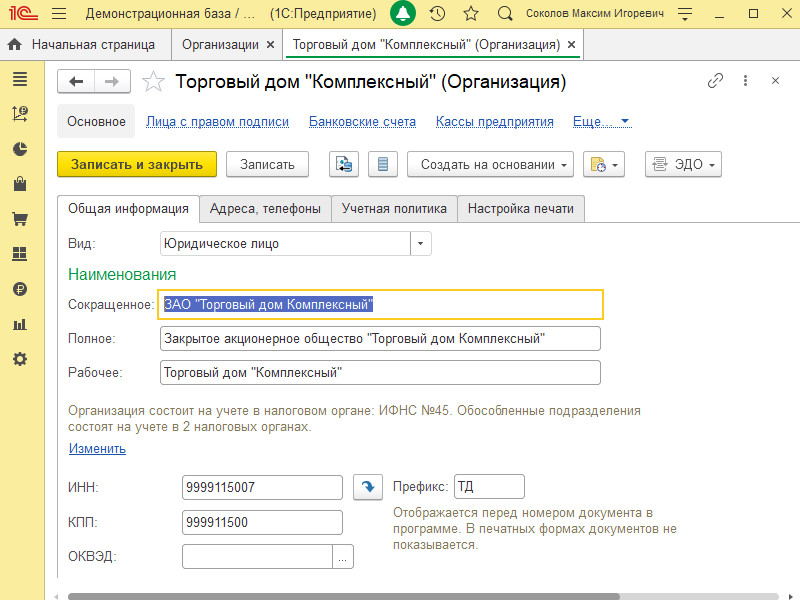Expand the ЭДО dropdown menu
Image resolution: width=800 pixels, height=600 pixels.
pyautogui.click(x=683, y=165)
